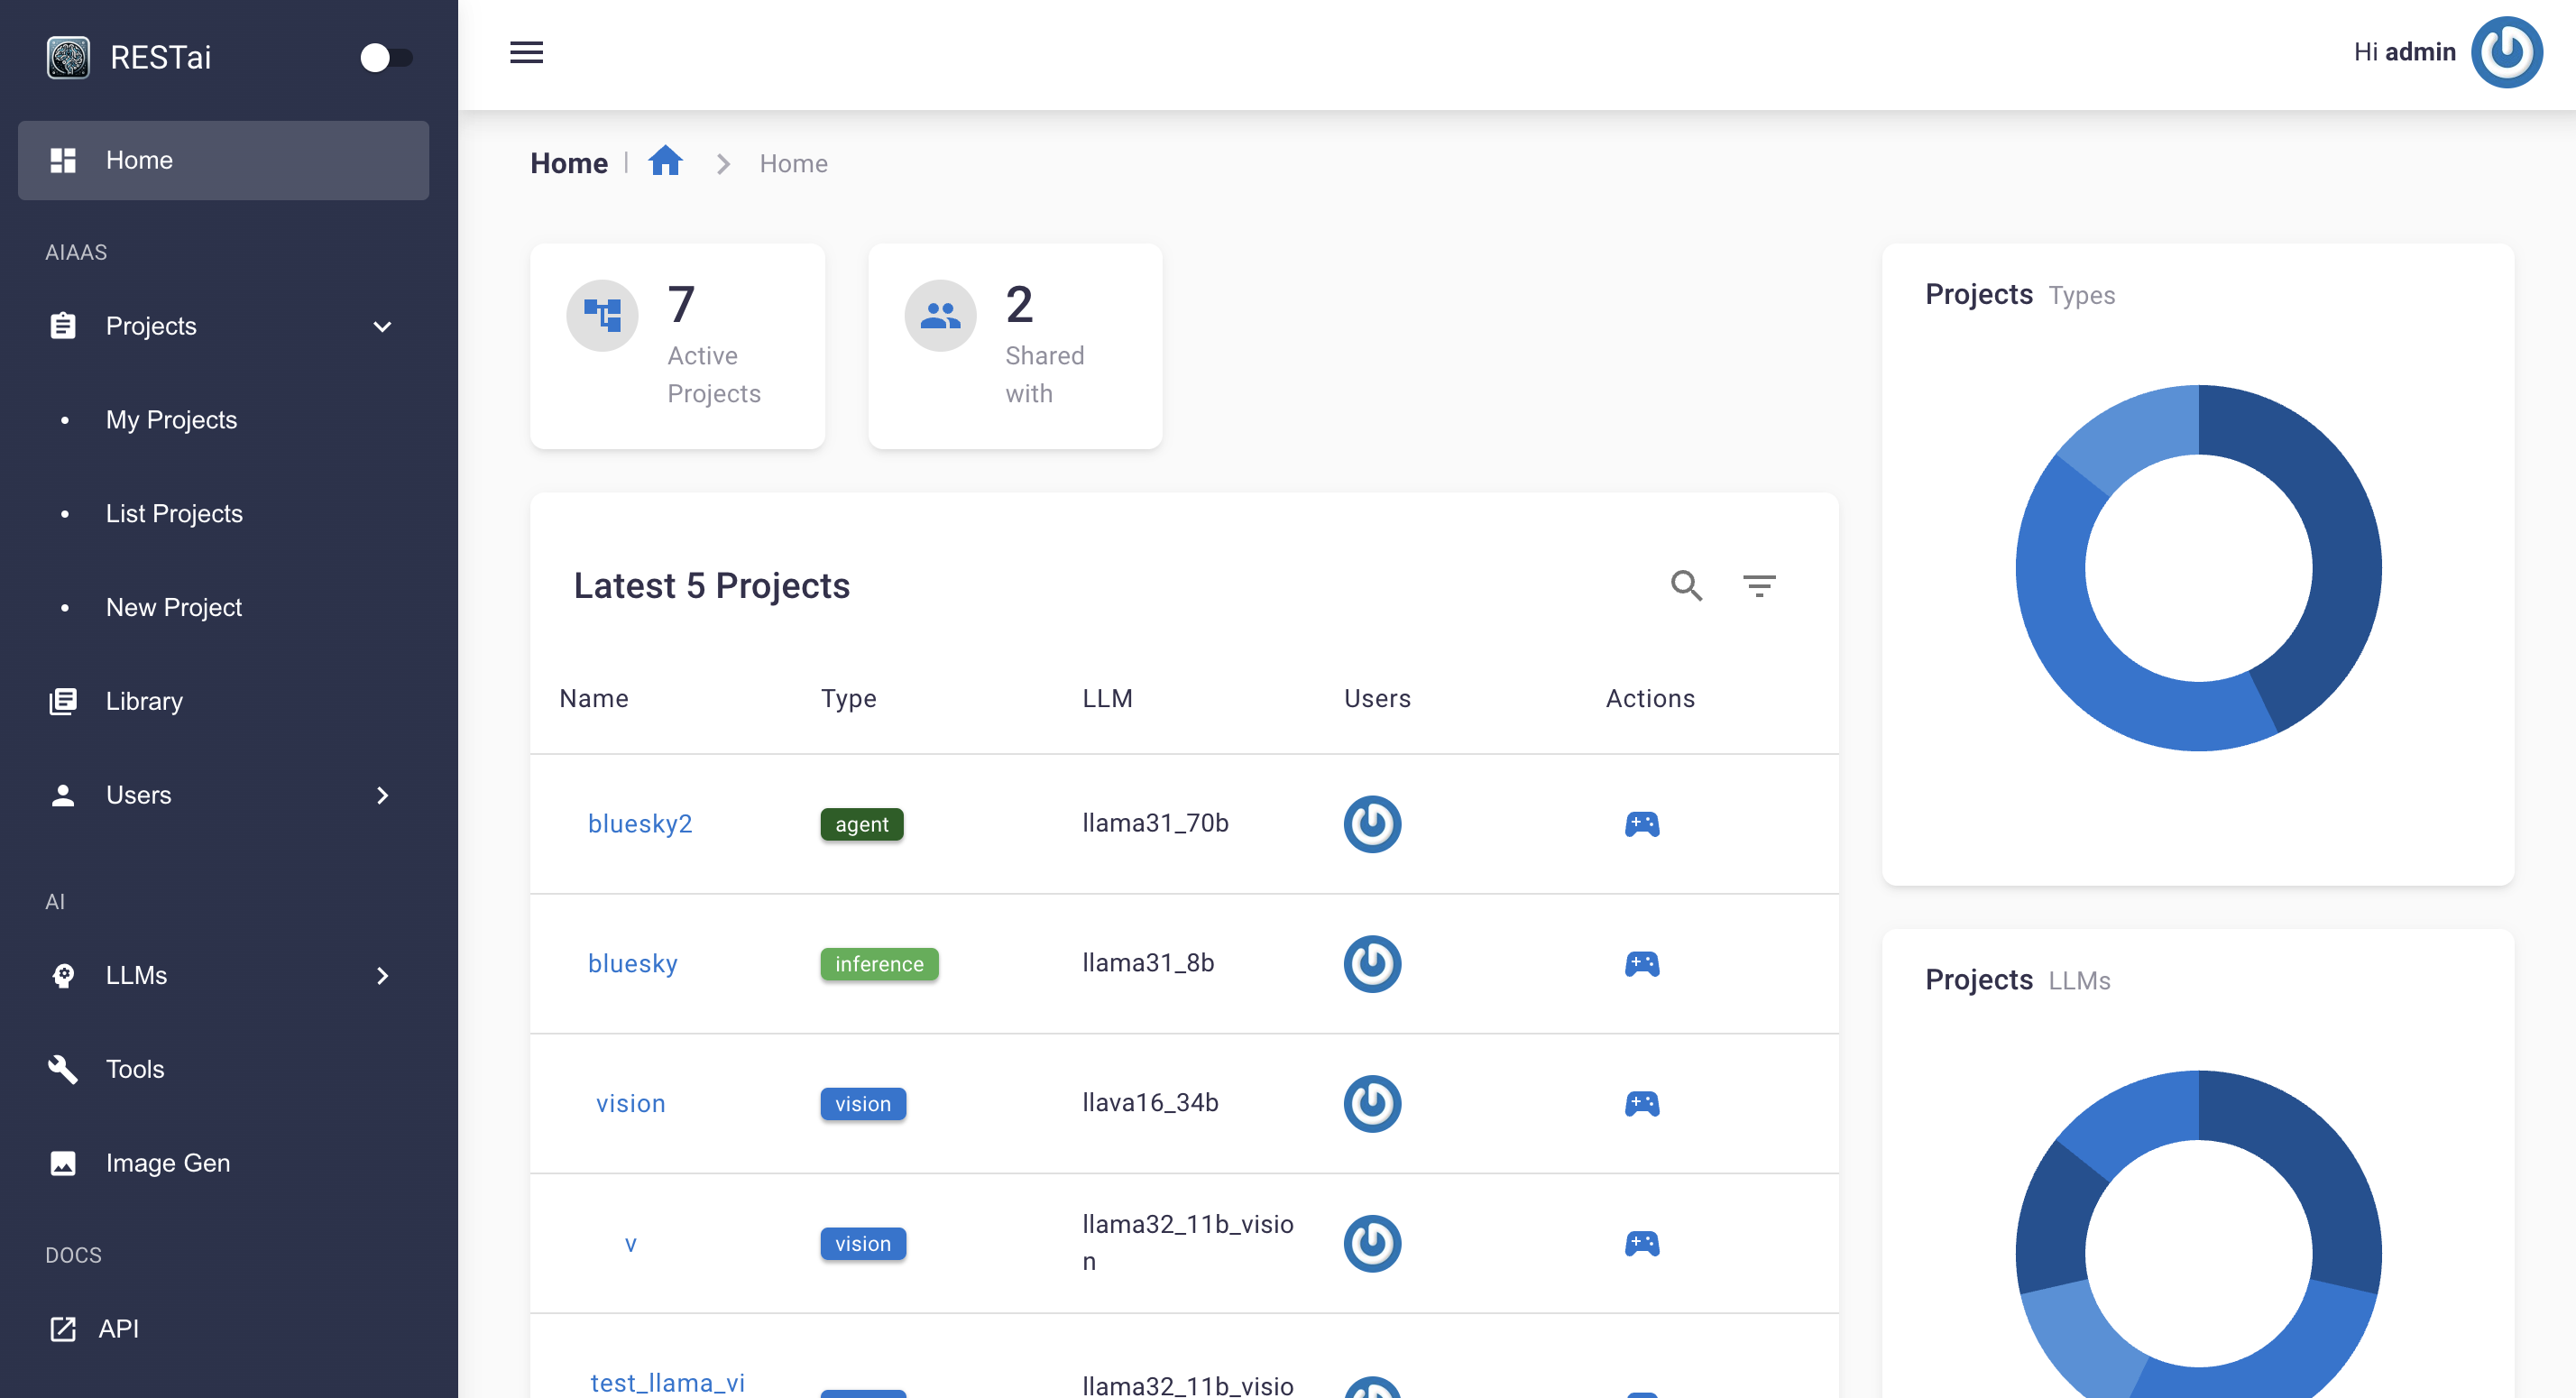The height and width of the screenshot is (1398, 2576).
Task: Click New Project in the sidebar
Action: tap(174, 607)
